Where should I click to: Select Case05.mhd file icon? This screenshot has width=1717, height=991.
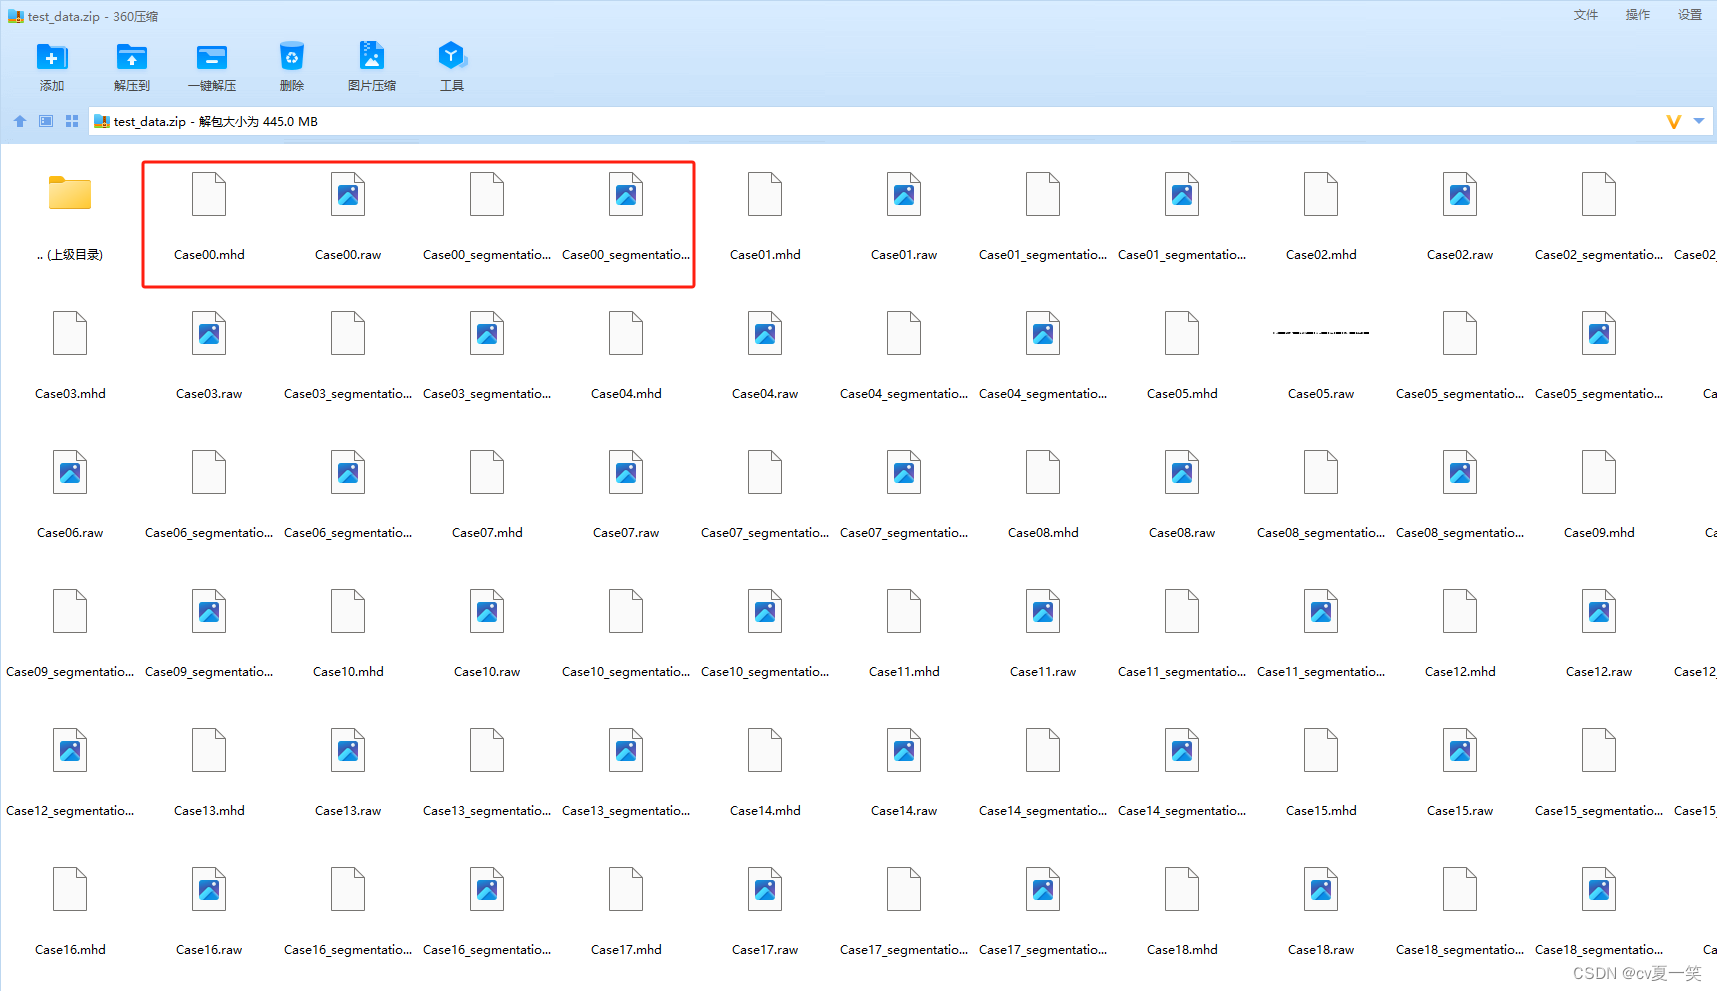1182,333
